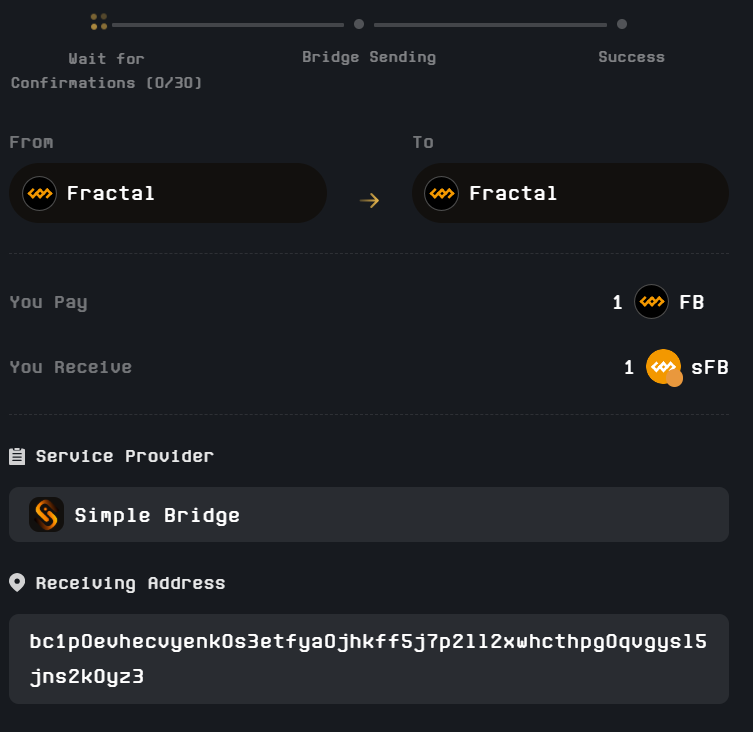Screen dimensions: 753x732
Task: Click the Bridge Sending step dot
Action: click(x=359, y=24)
